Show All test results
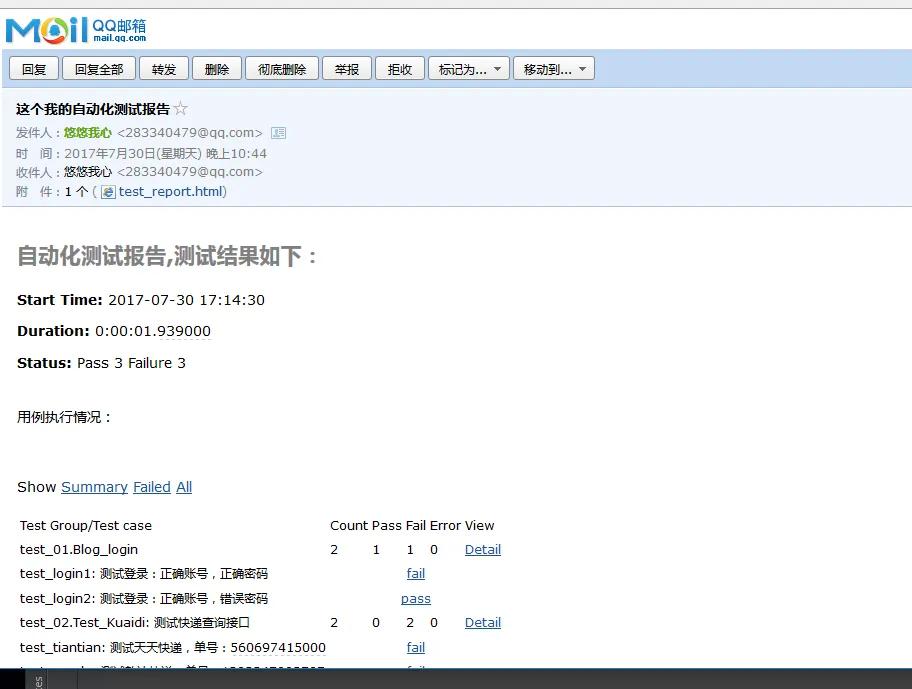 pyautogui.click(x=184, y=487)
